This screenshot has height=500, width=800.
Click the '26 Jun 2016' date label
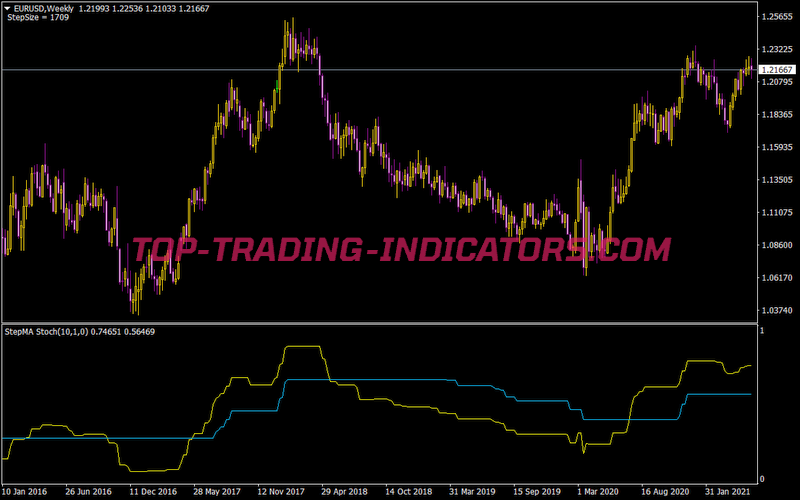(x=88, y=492)
